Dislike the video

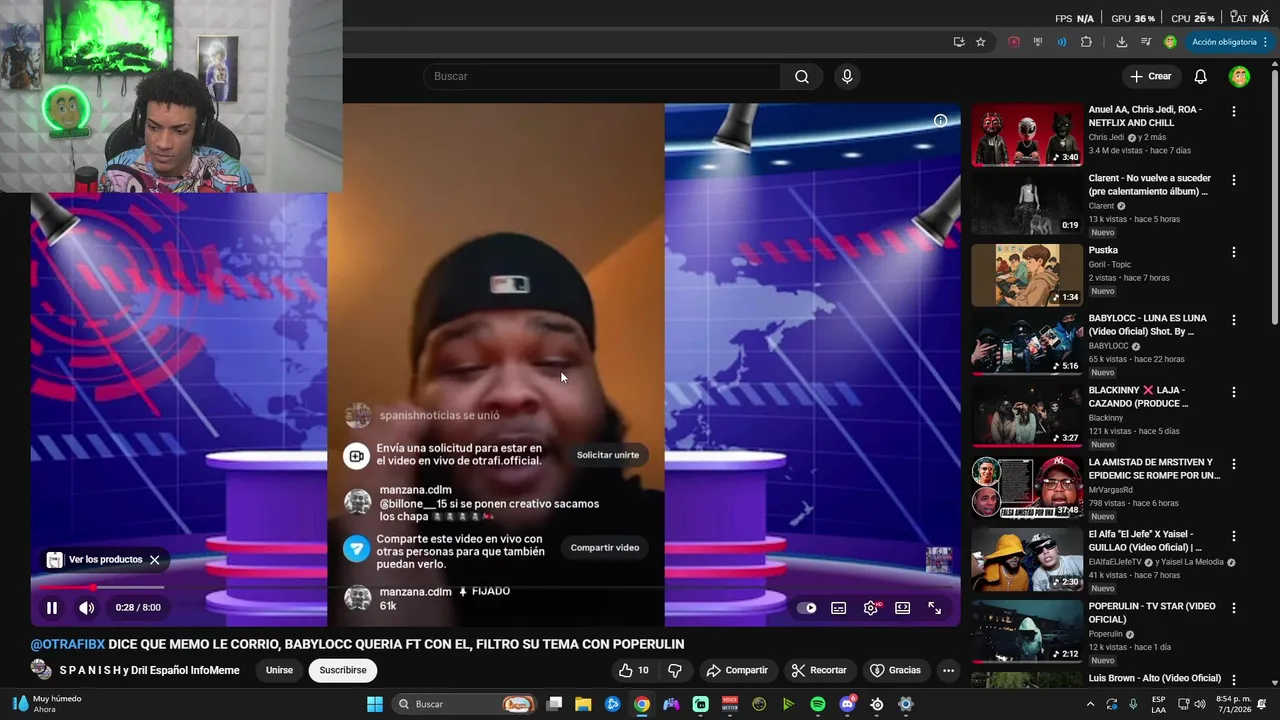(675, 670)
